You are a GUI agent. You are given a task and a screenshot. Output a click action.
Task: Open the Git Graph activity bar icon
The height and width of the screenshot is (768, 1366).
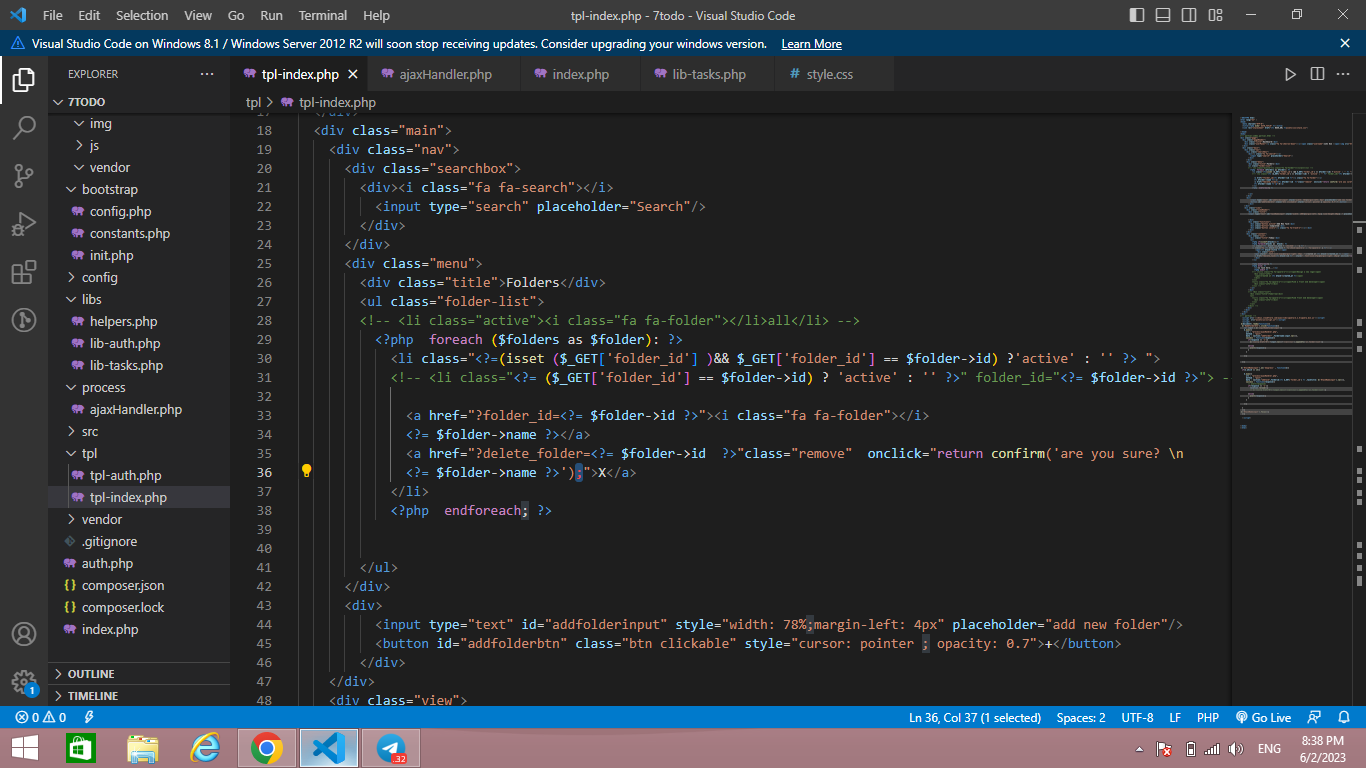click(24, 320)
